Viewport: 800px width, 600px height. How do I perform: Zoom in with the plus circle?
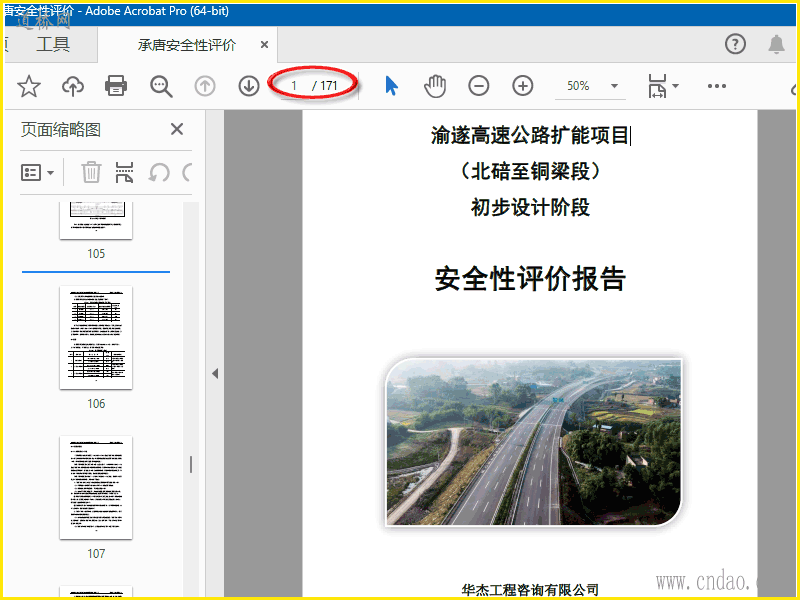pyautogui.click(x=522, y=86)
